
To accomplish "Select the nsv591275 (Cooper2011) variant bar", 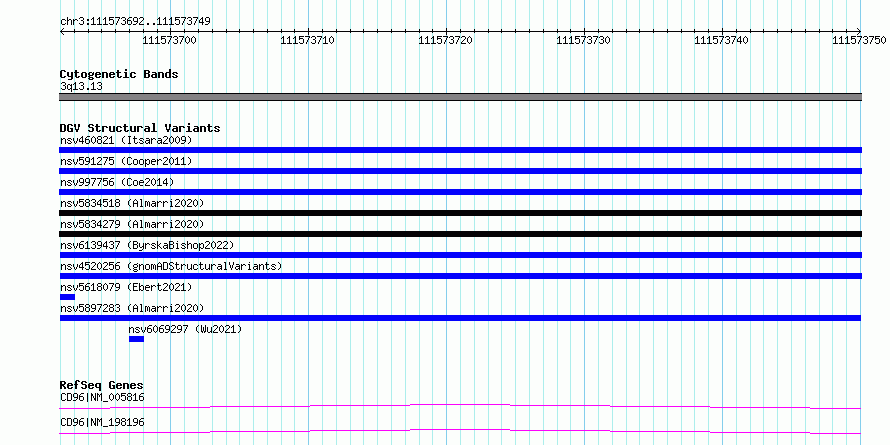I will [x=460, y=171].
